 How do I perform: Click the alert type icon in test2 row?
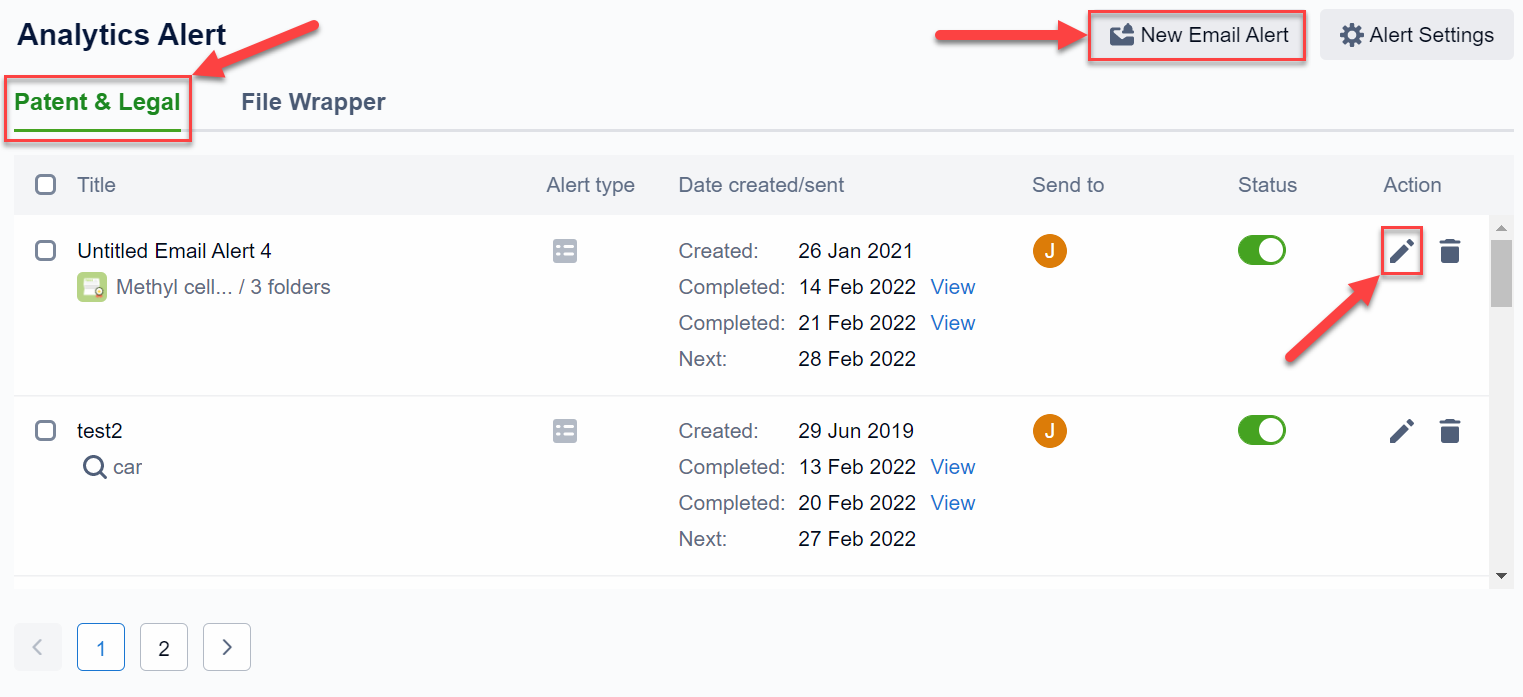[565, 431]
